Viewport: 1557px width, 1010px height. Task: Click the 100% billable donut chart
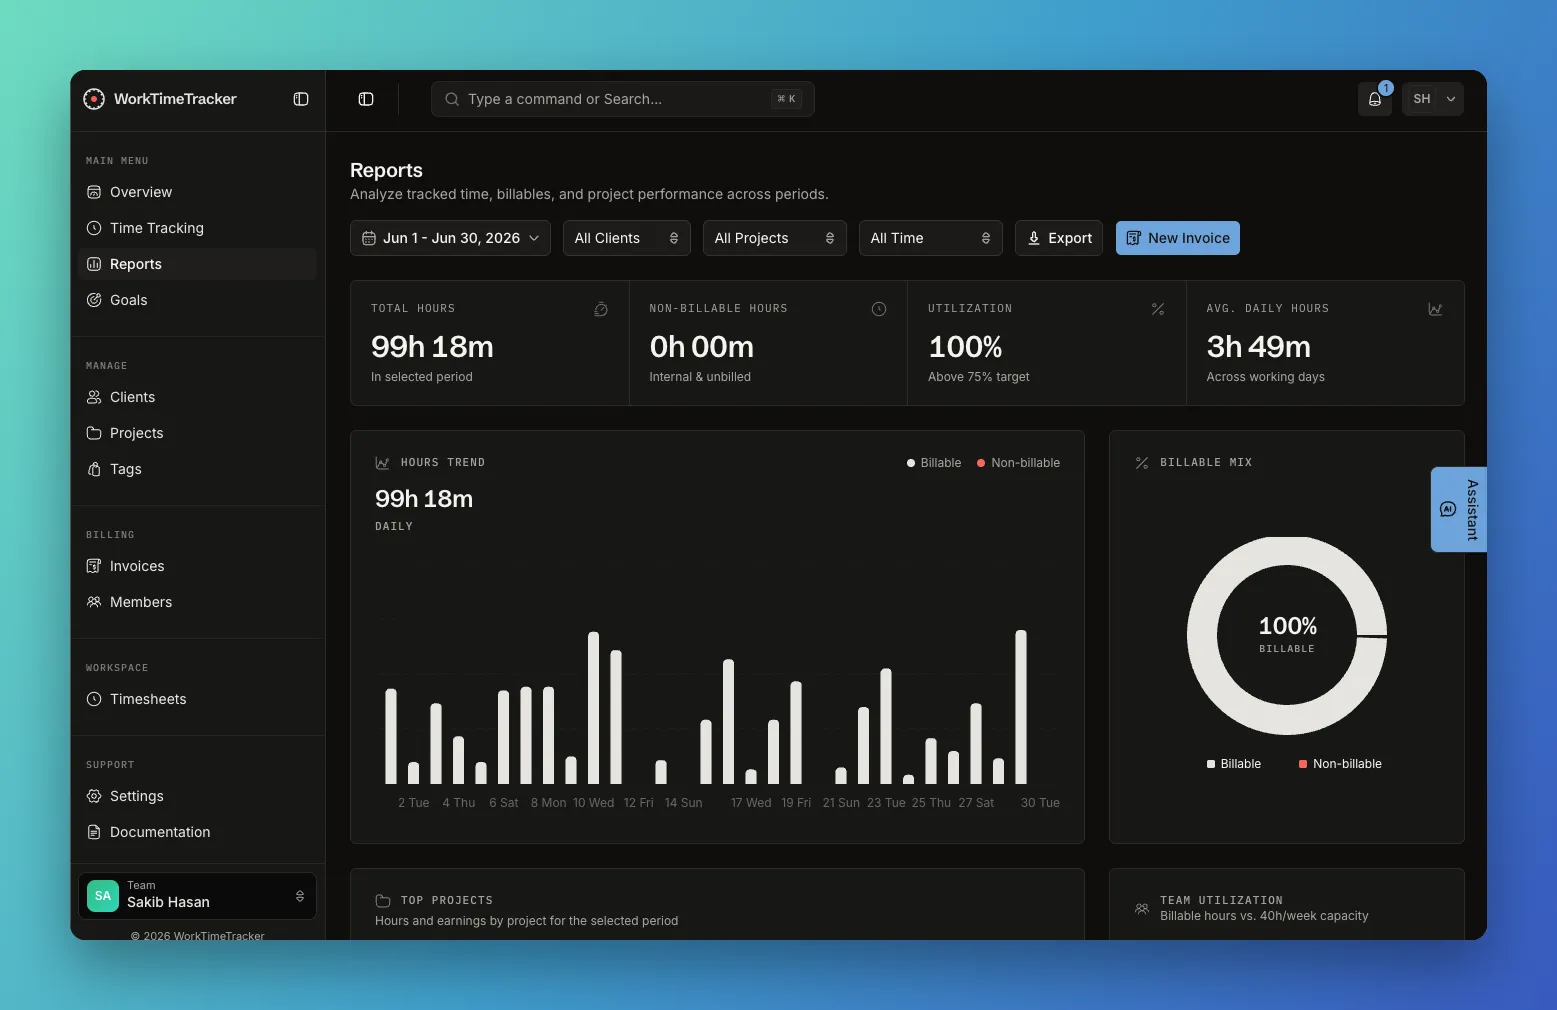pyautogui.click(x=1287, y=636)
